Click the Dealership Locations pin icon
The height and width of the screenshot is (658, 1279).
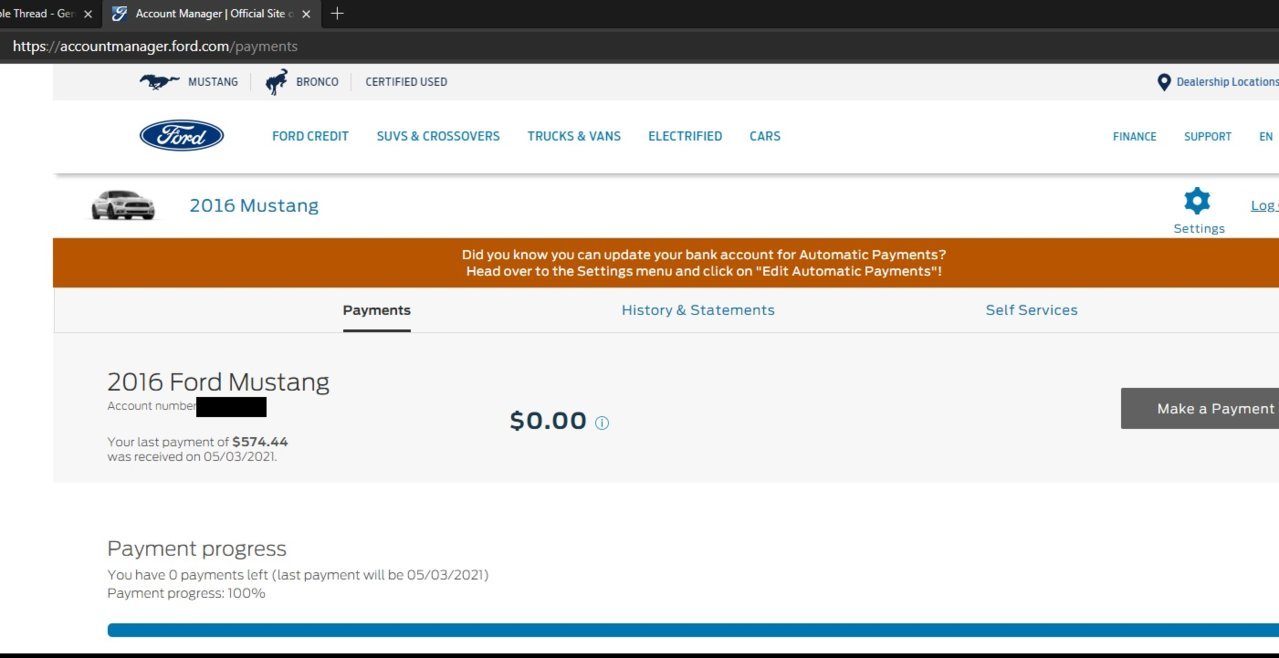pos(1164,82)
